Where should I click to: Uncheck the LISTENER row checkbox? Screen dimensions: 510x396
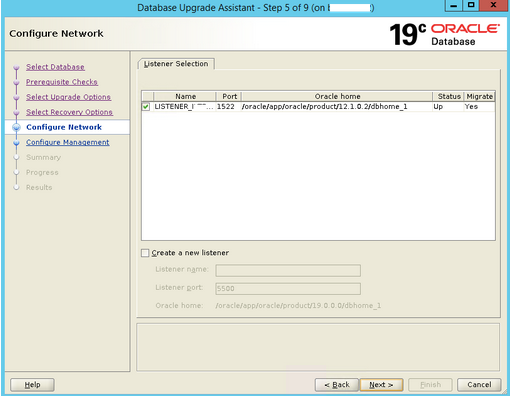146,107
